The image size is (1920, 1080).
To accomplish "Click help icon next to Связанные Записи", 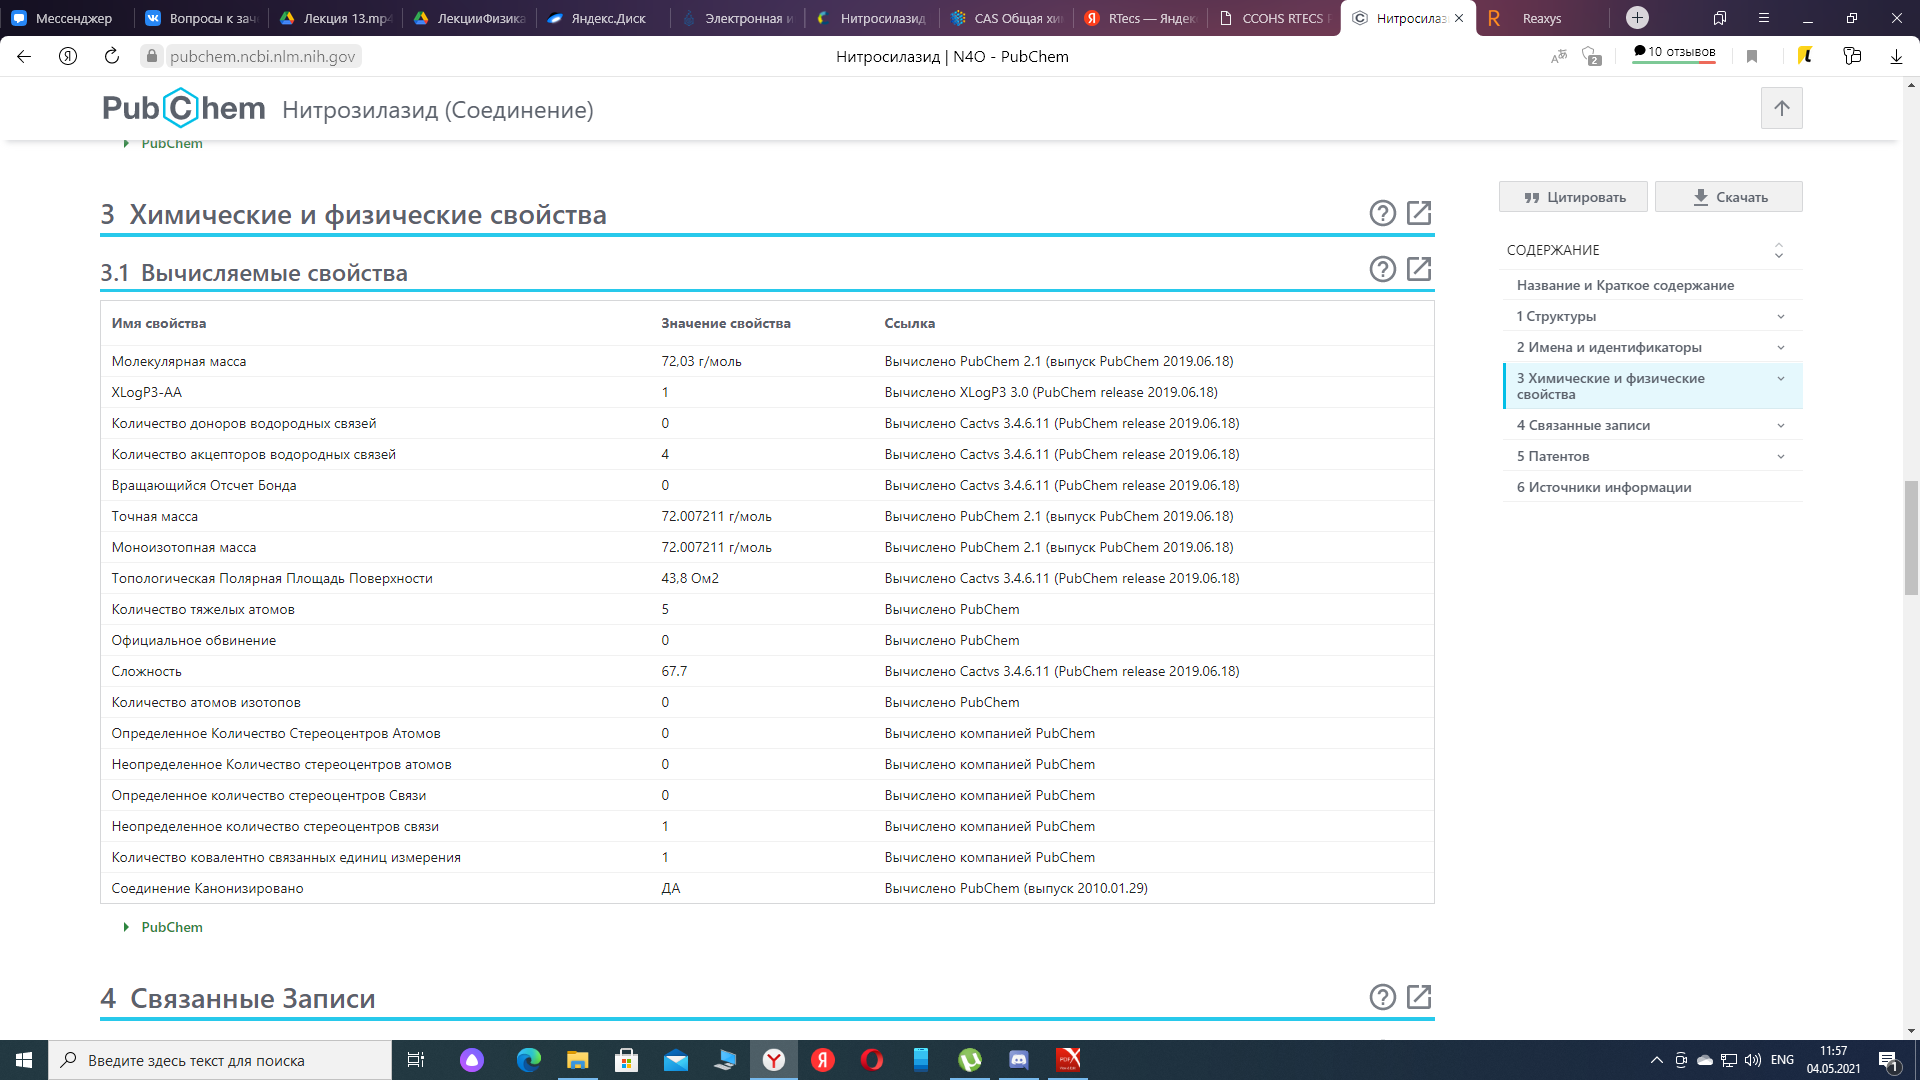I will [x=1382, y=997].
